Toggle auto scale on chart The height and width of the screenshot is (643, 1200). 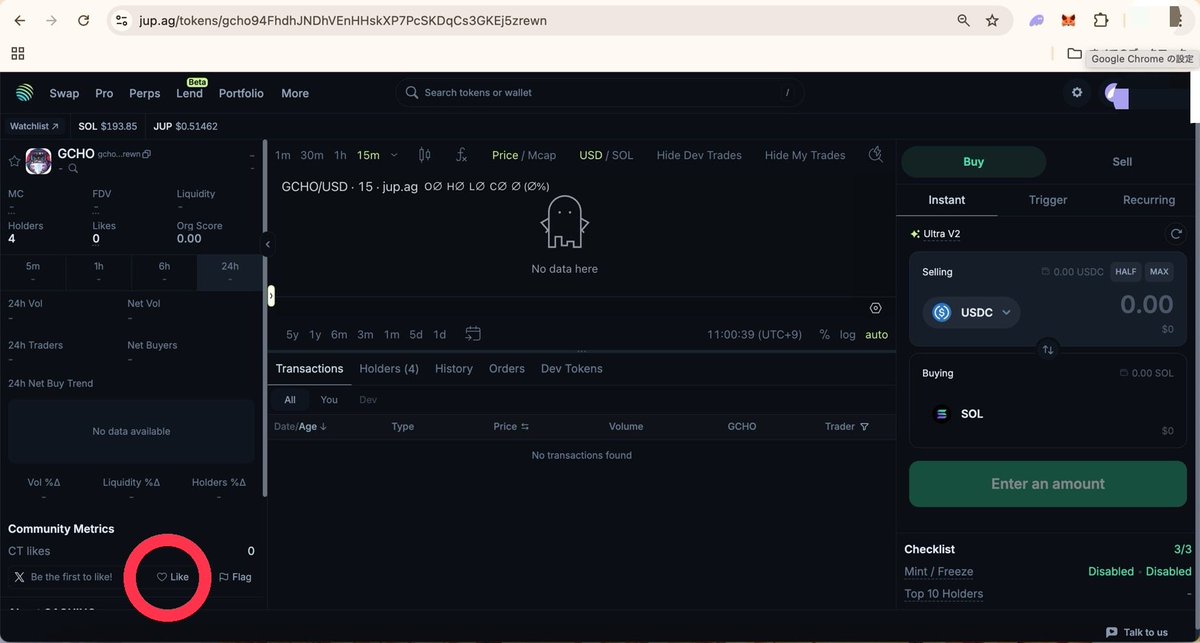[x=877, y=334]
